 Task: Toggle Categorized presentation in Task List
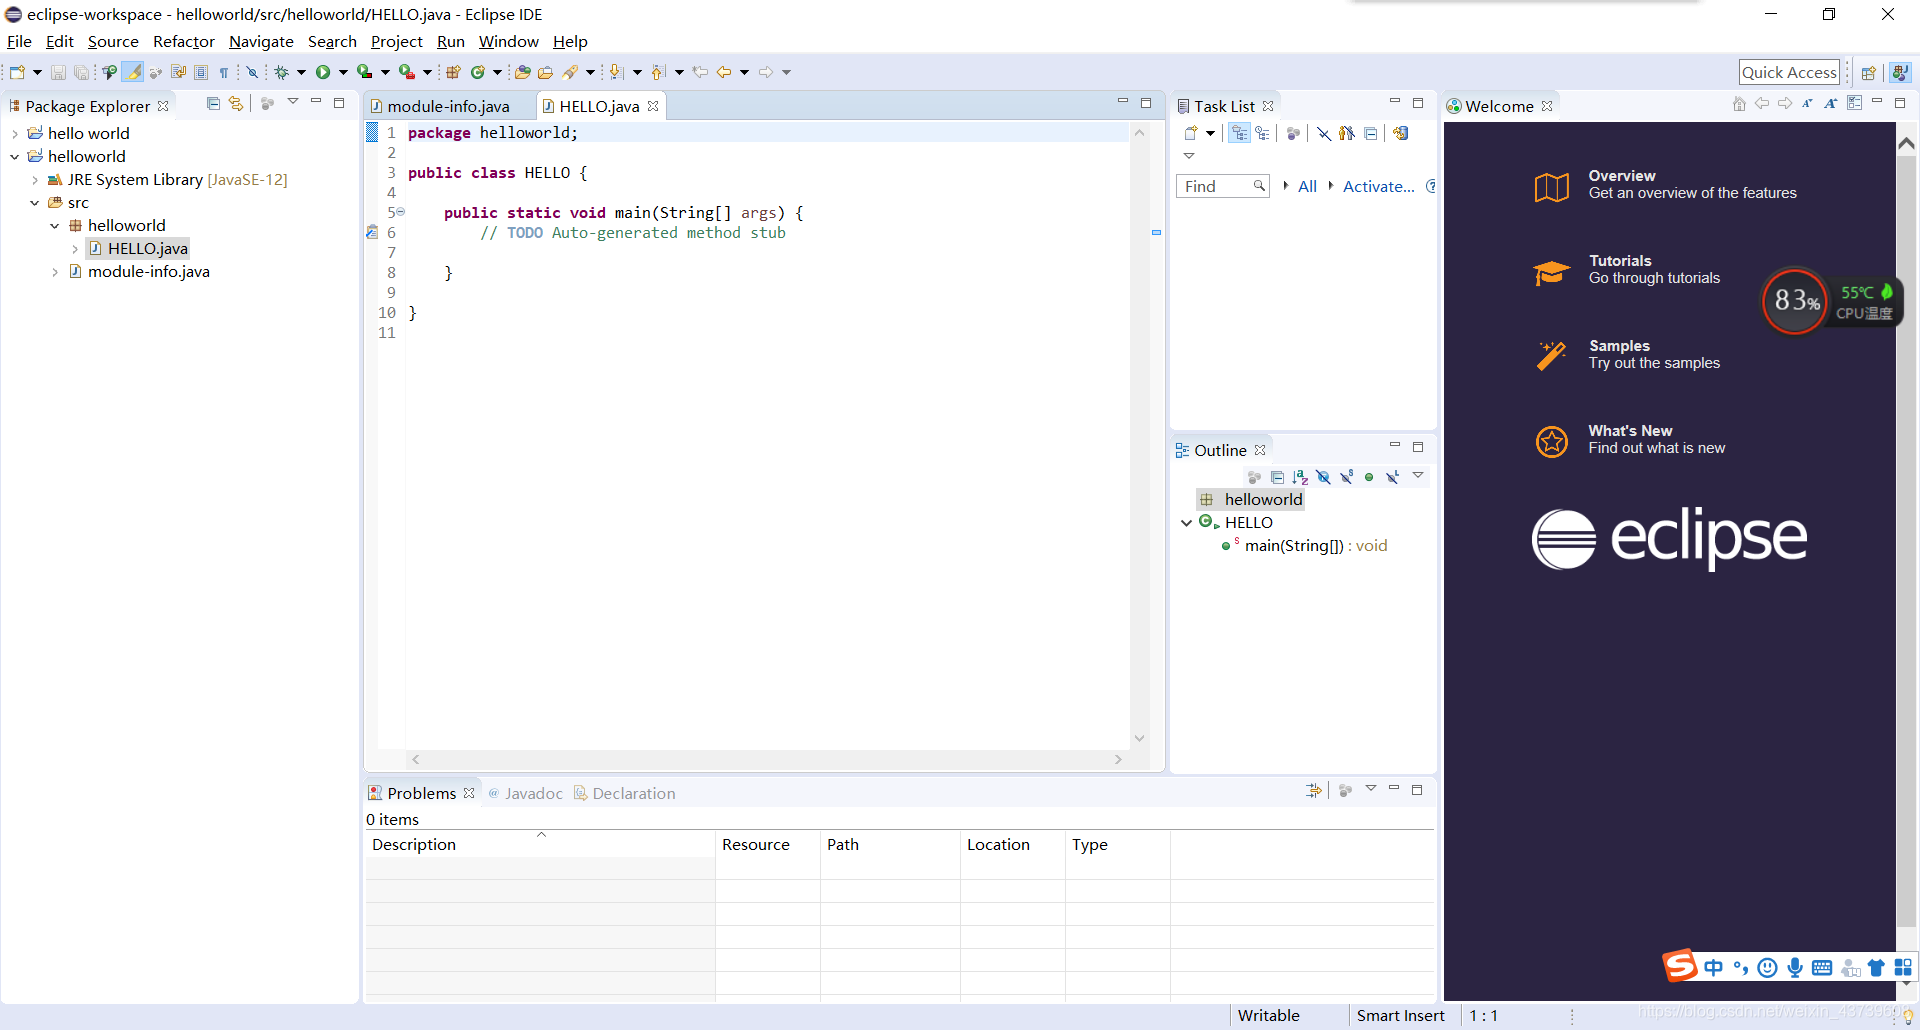[1240, 133]
